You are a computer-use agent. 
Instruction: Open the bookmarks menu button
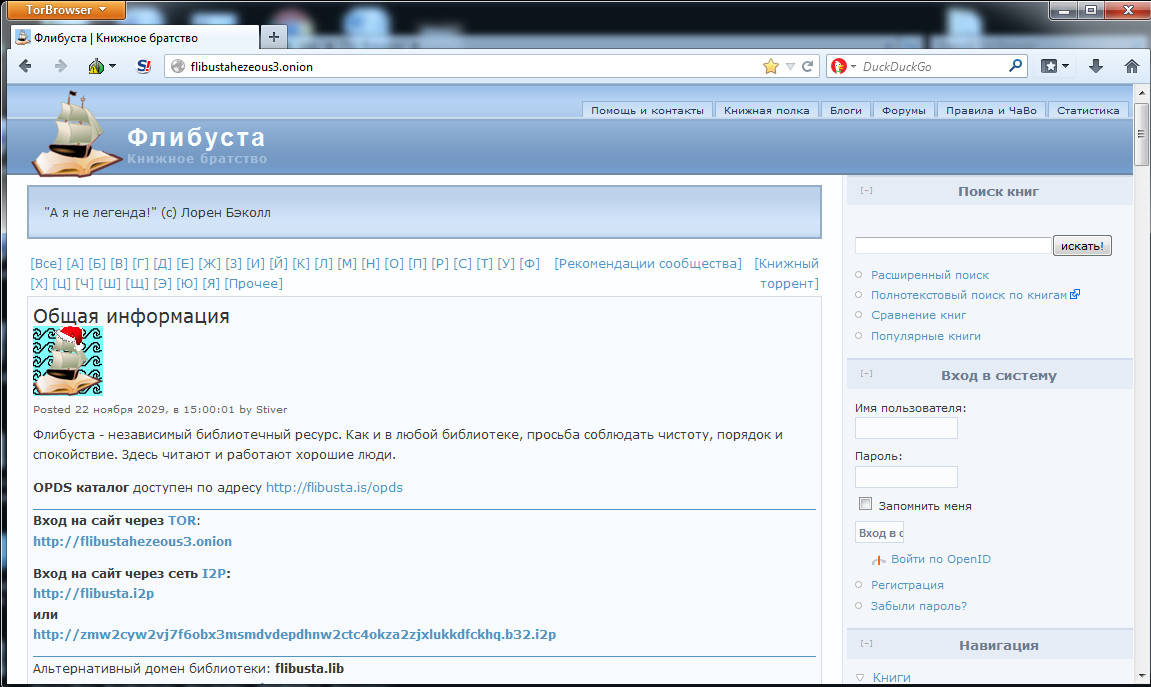click(1056, 66)
